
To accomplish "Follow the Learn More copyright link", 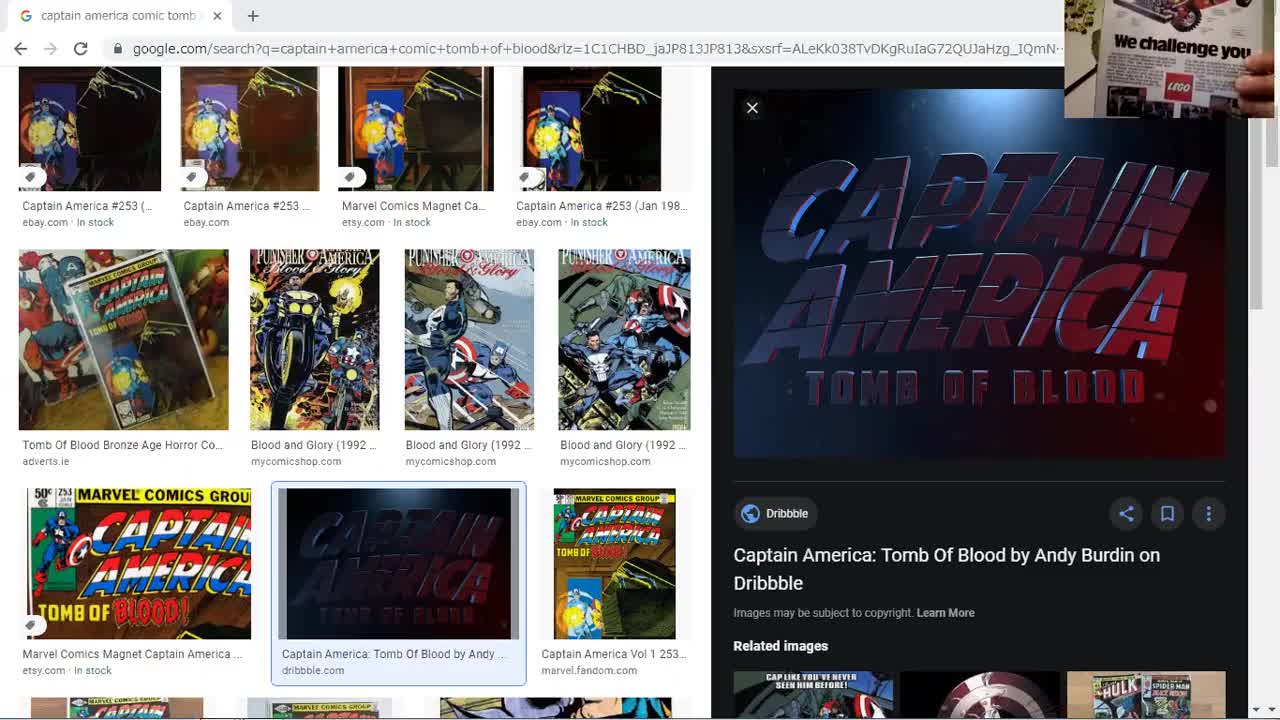I will 945,613.
